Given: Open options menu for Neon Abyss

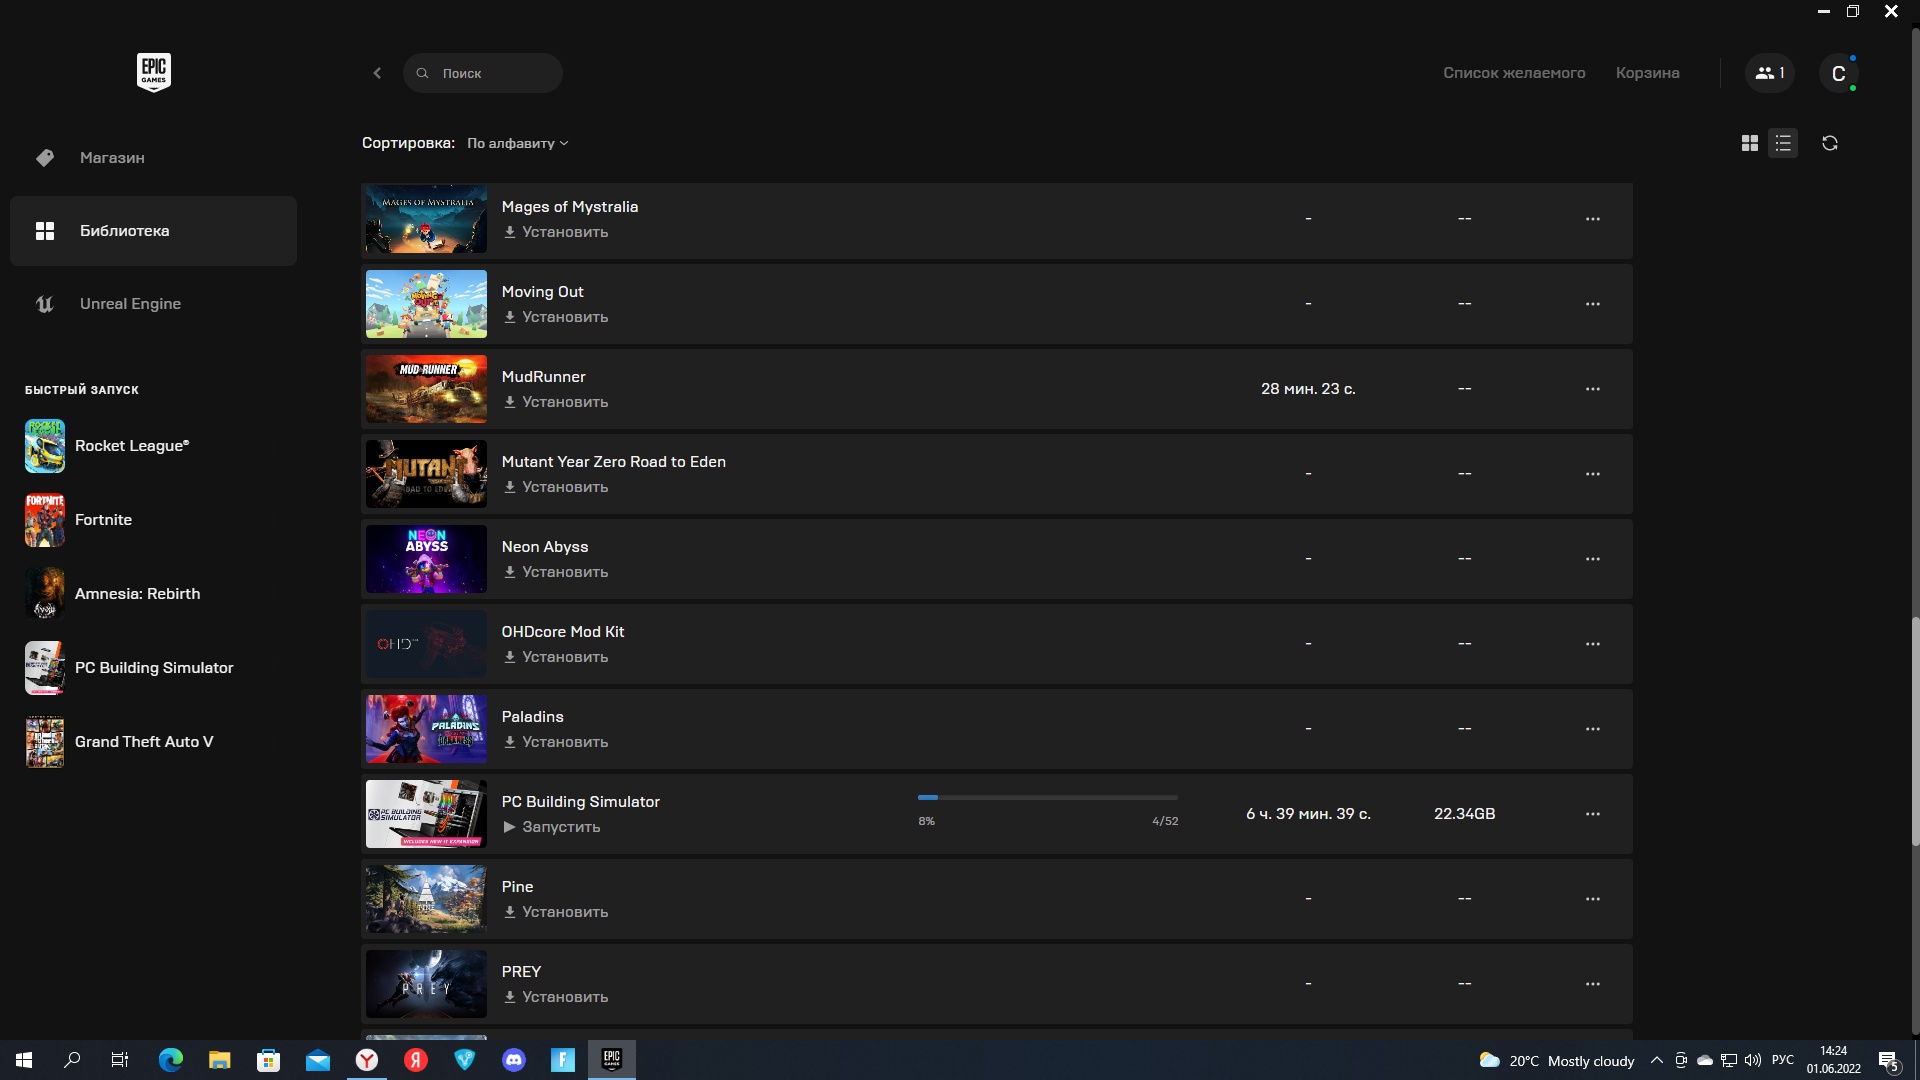Looking at the screenshot, I should [1593, 559].
